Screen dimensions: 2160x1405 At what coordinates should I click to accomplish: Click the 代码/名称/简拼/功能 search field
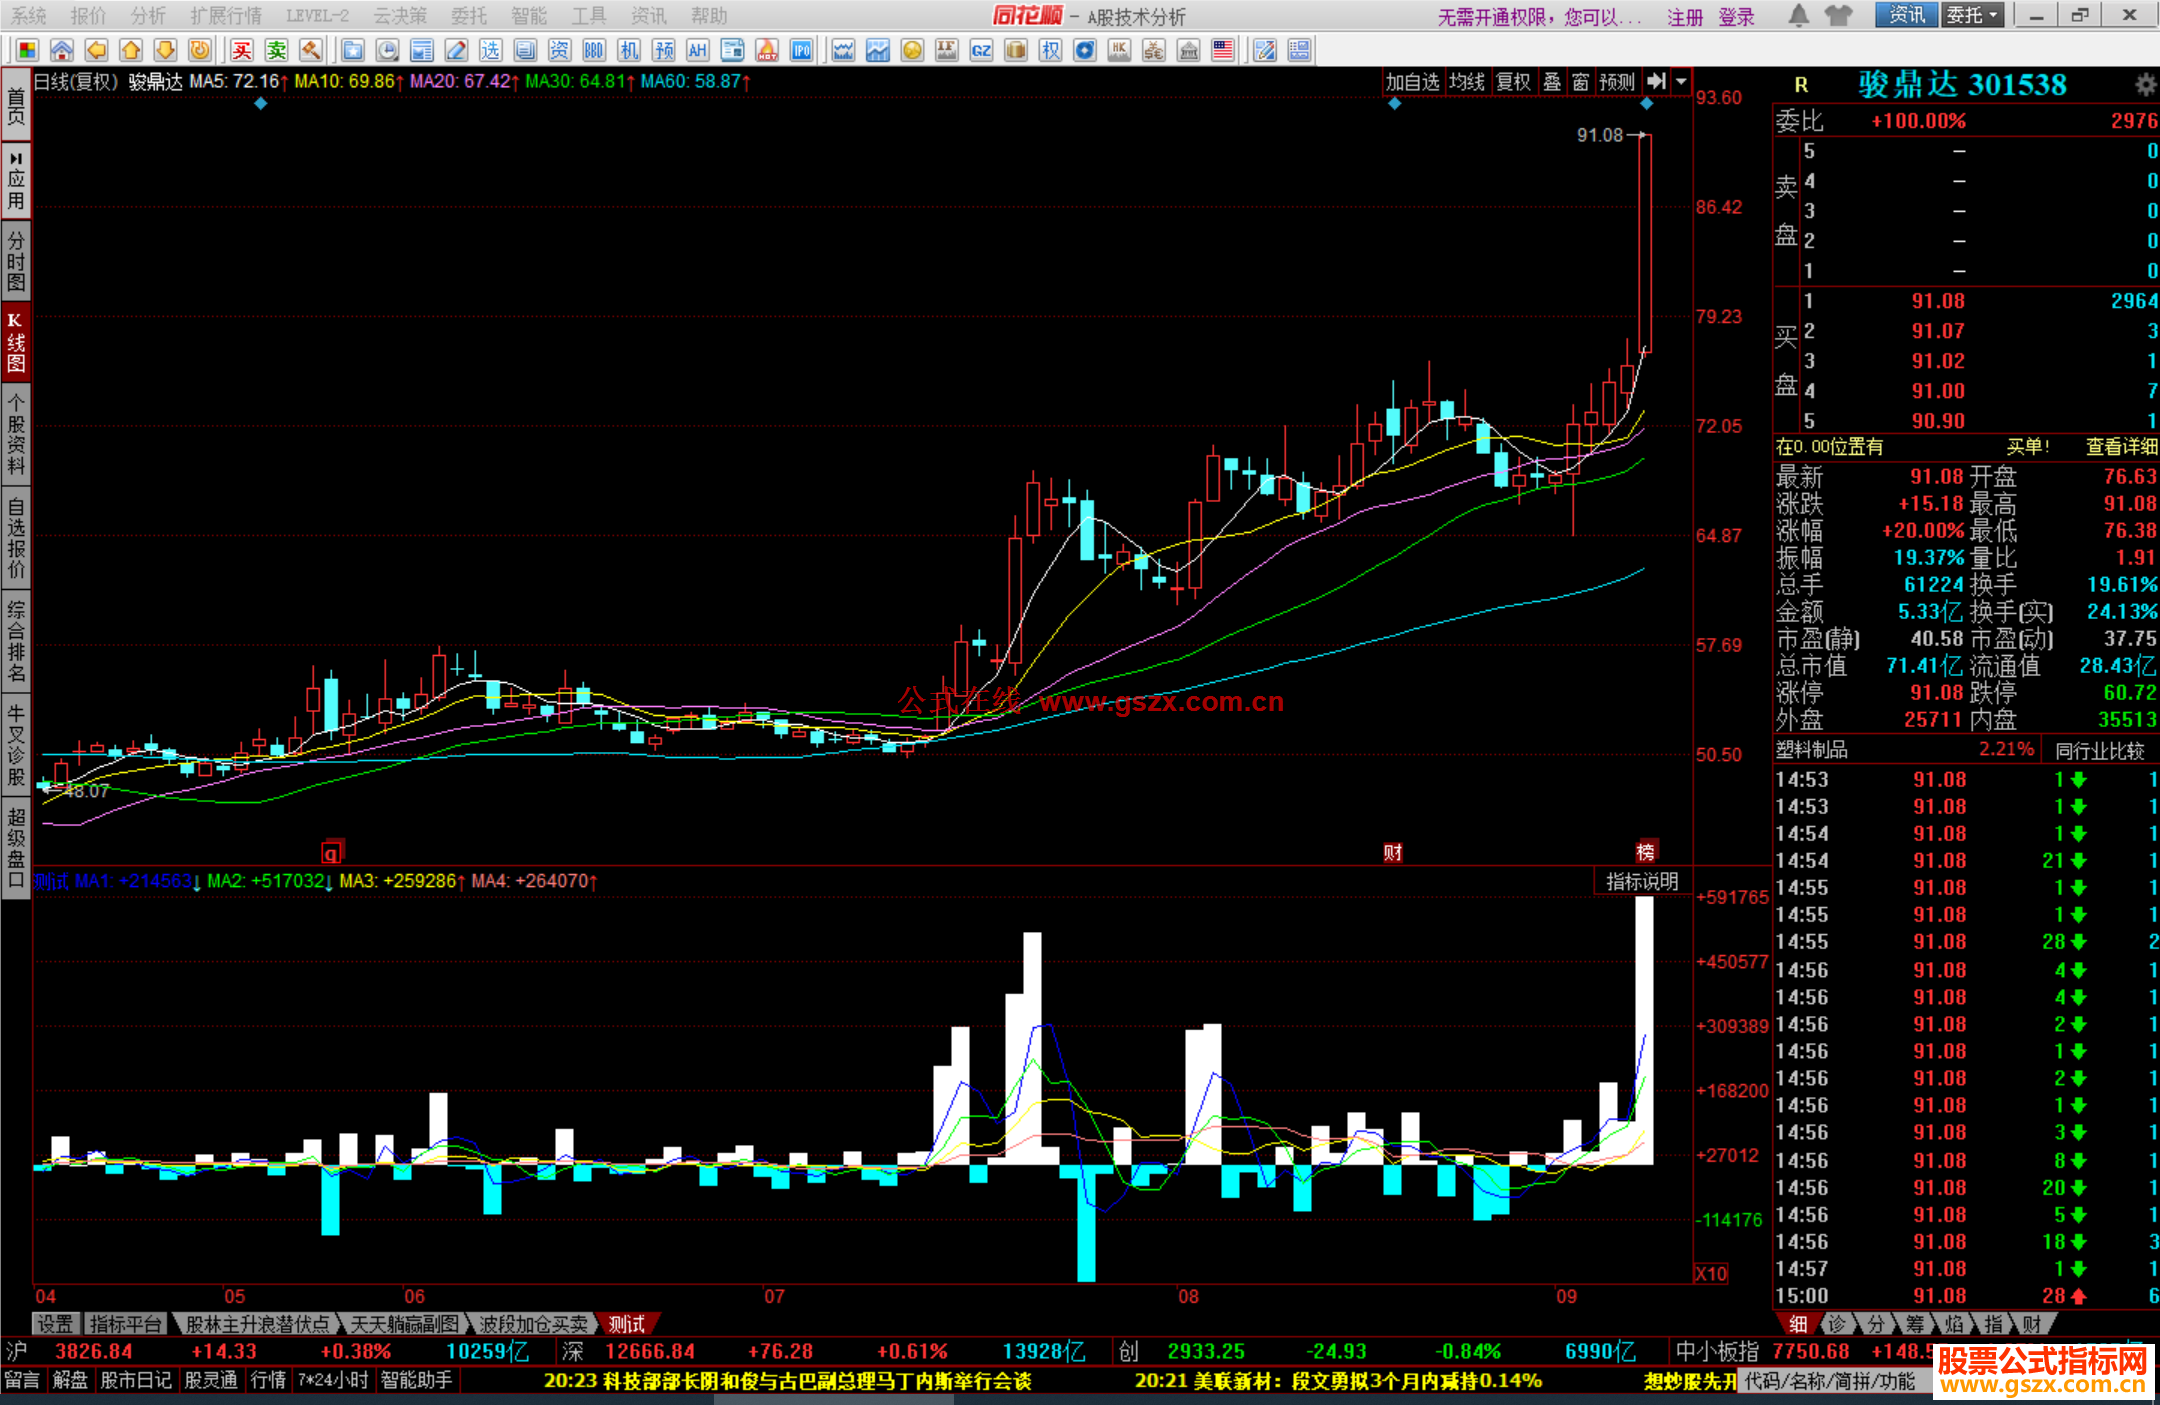(x=1830, y=1381)
